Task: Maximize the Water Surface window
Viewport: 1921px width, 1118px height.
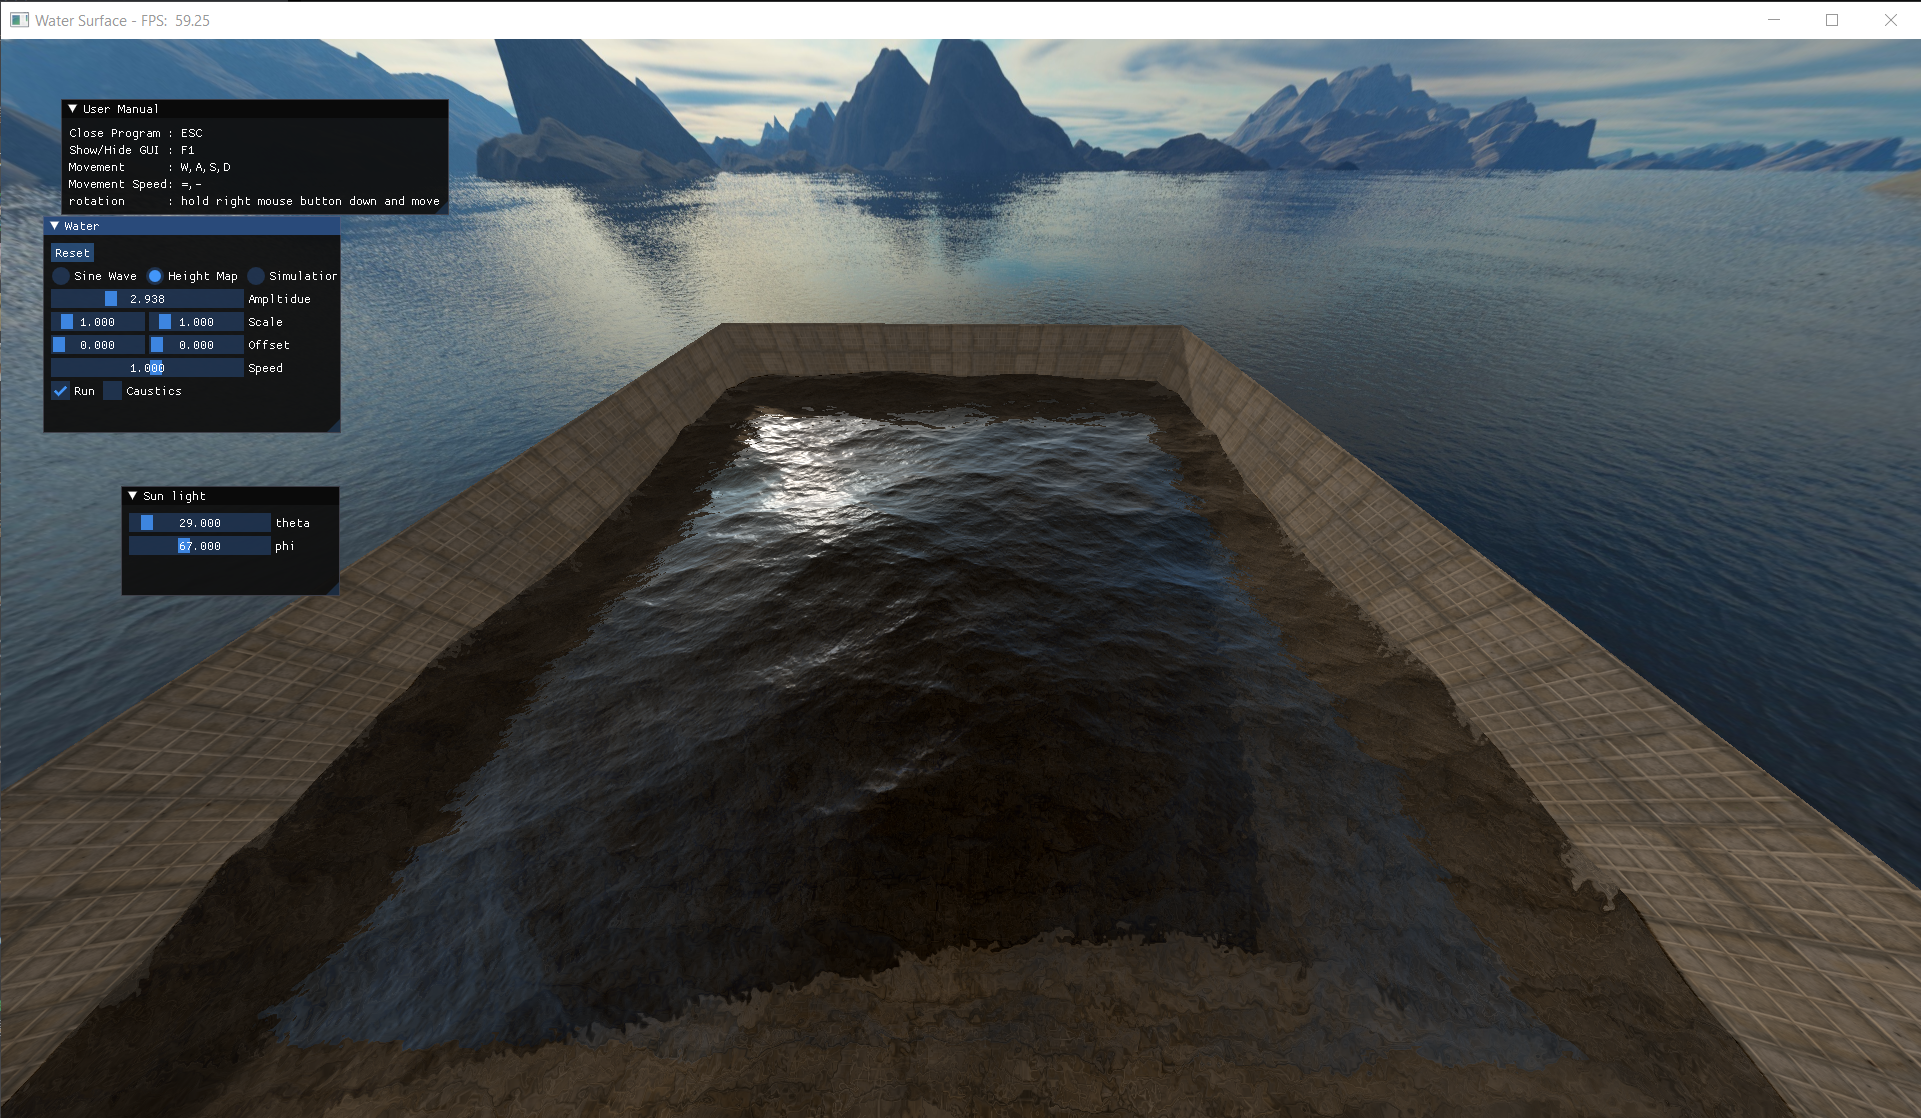Action: click(1832, 20)
